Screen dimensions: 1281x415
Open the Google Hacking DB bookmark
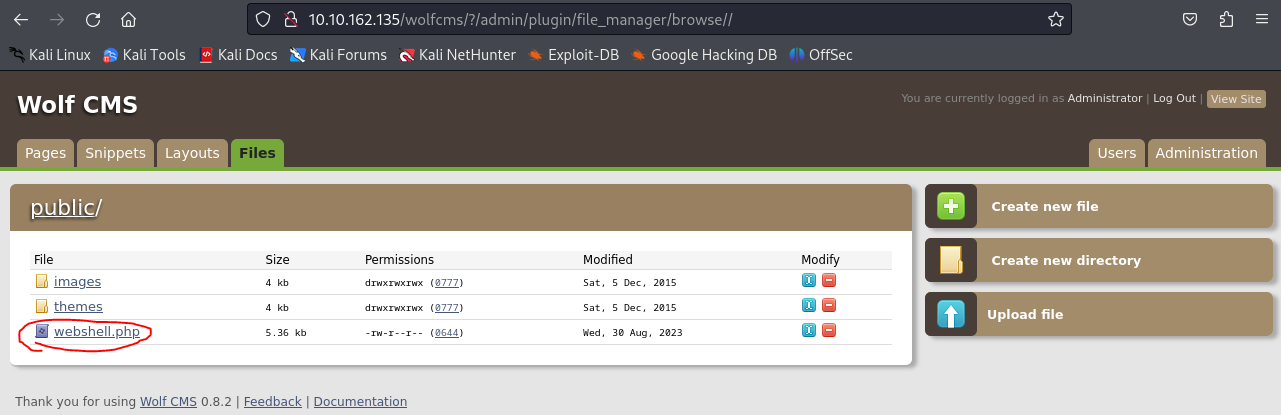tap(704, 55)
